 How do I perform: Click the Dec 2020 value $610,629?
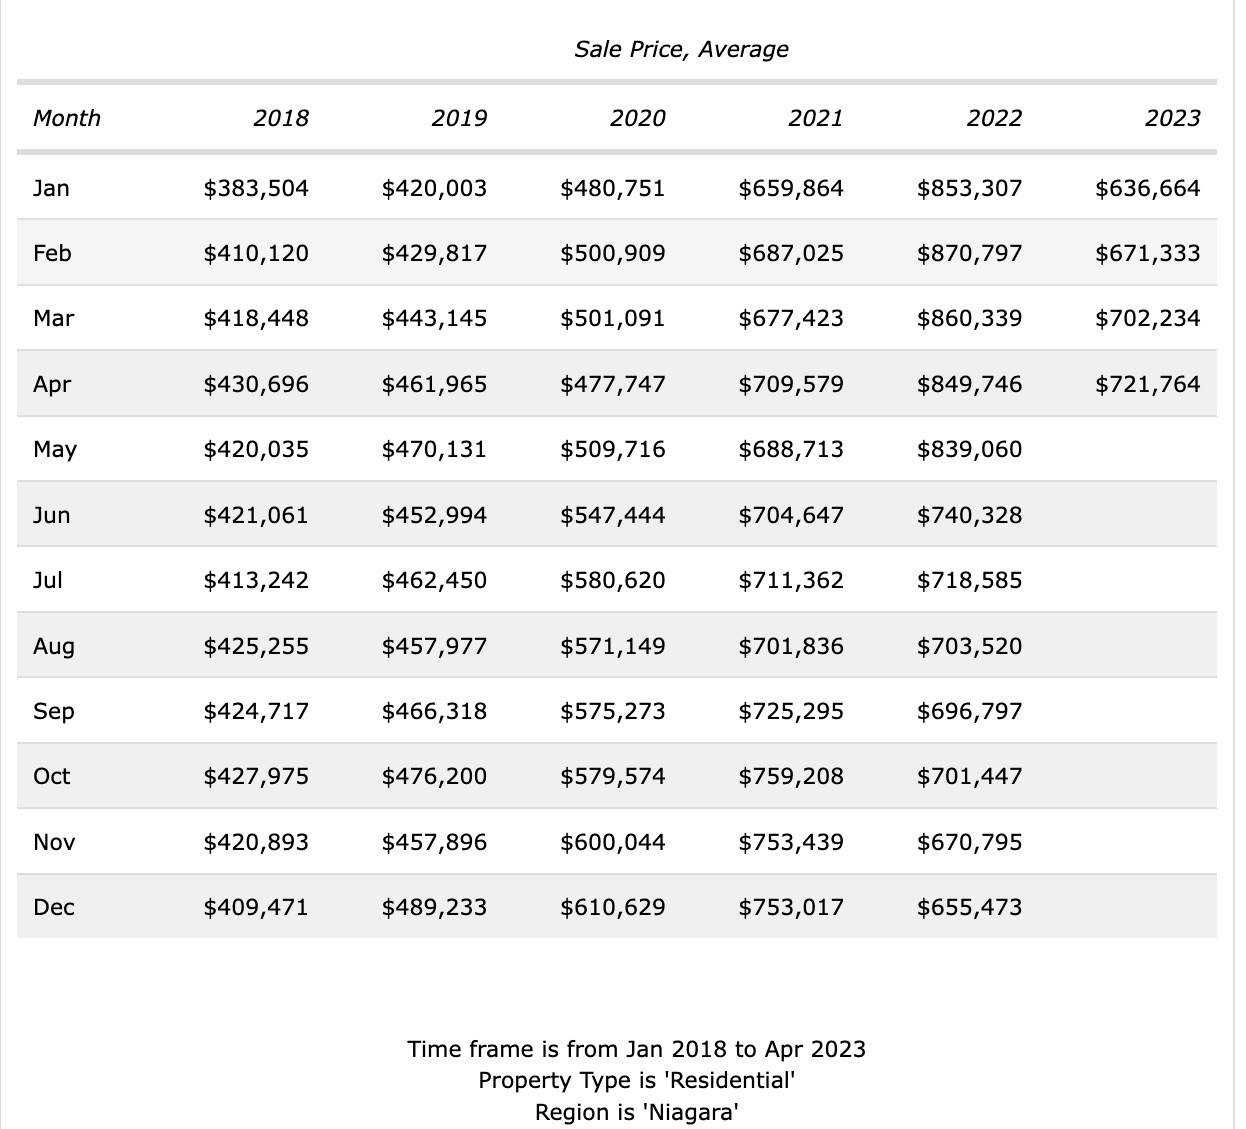(612, 907)
